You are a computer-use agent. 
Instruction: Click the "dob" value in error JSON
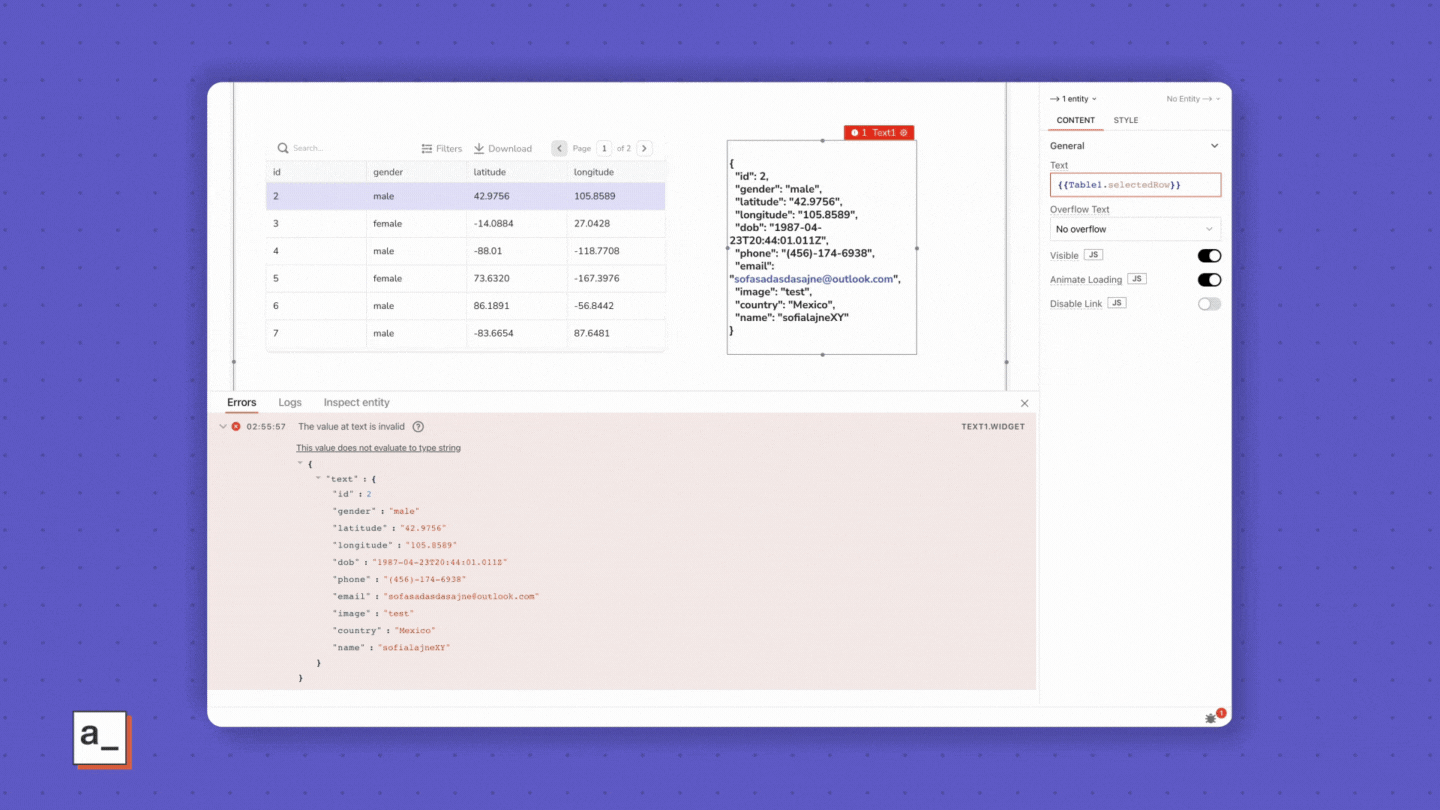[439, 562]
